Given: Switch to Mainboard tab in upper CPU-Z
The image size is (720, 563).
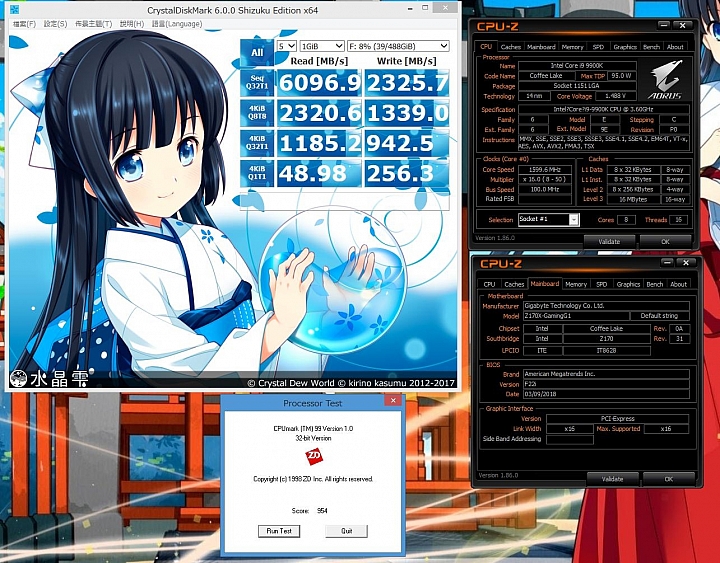Looking at the screenshot, I should pyautogui.click(x=541, y=47).
